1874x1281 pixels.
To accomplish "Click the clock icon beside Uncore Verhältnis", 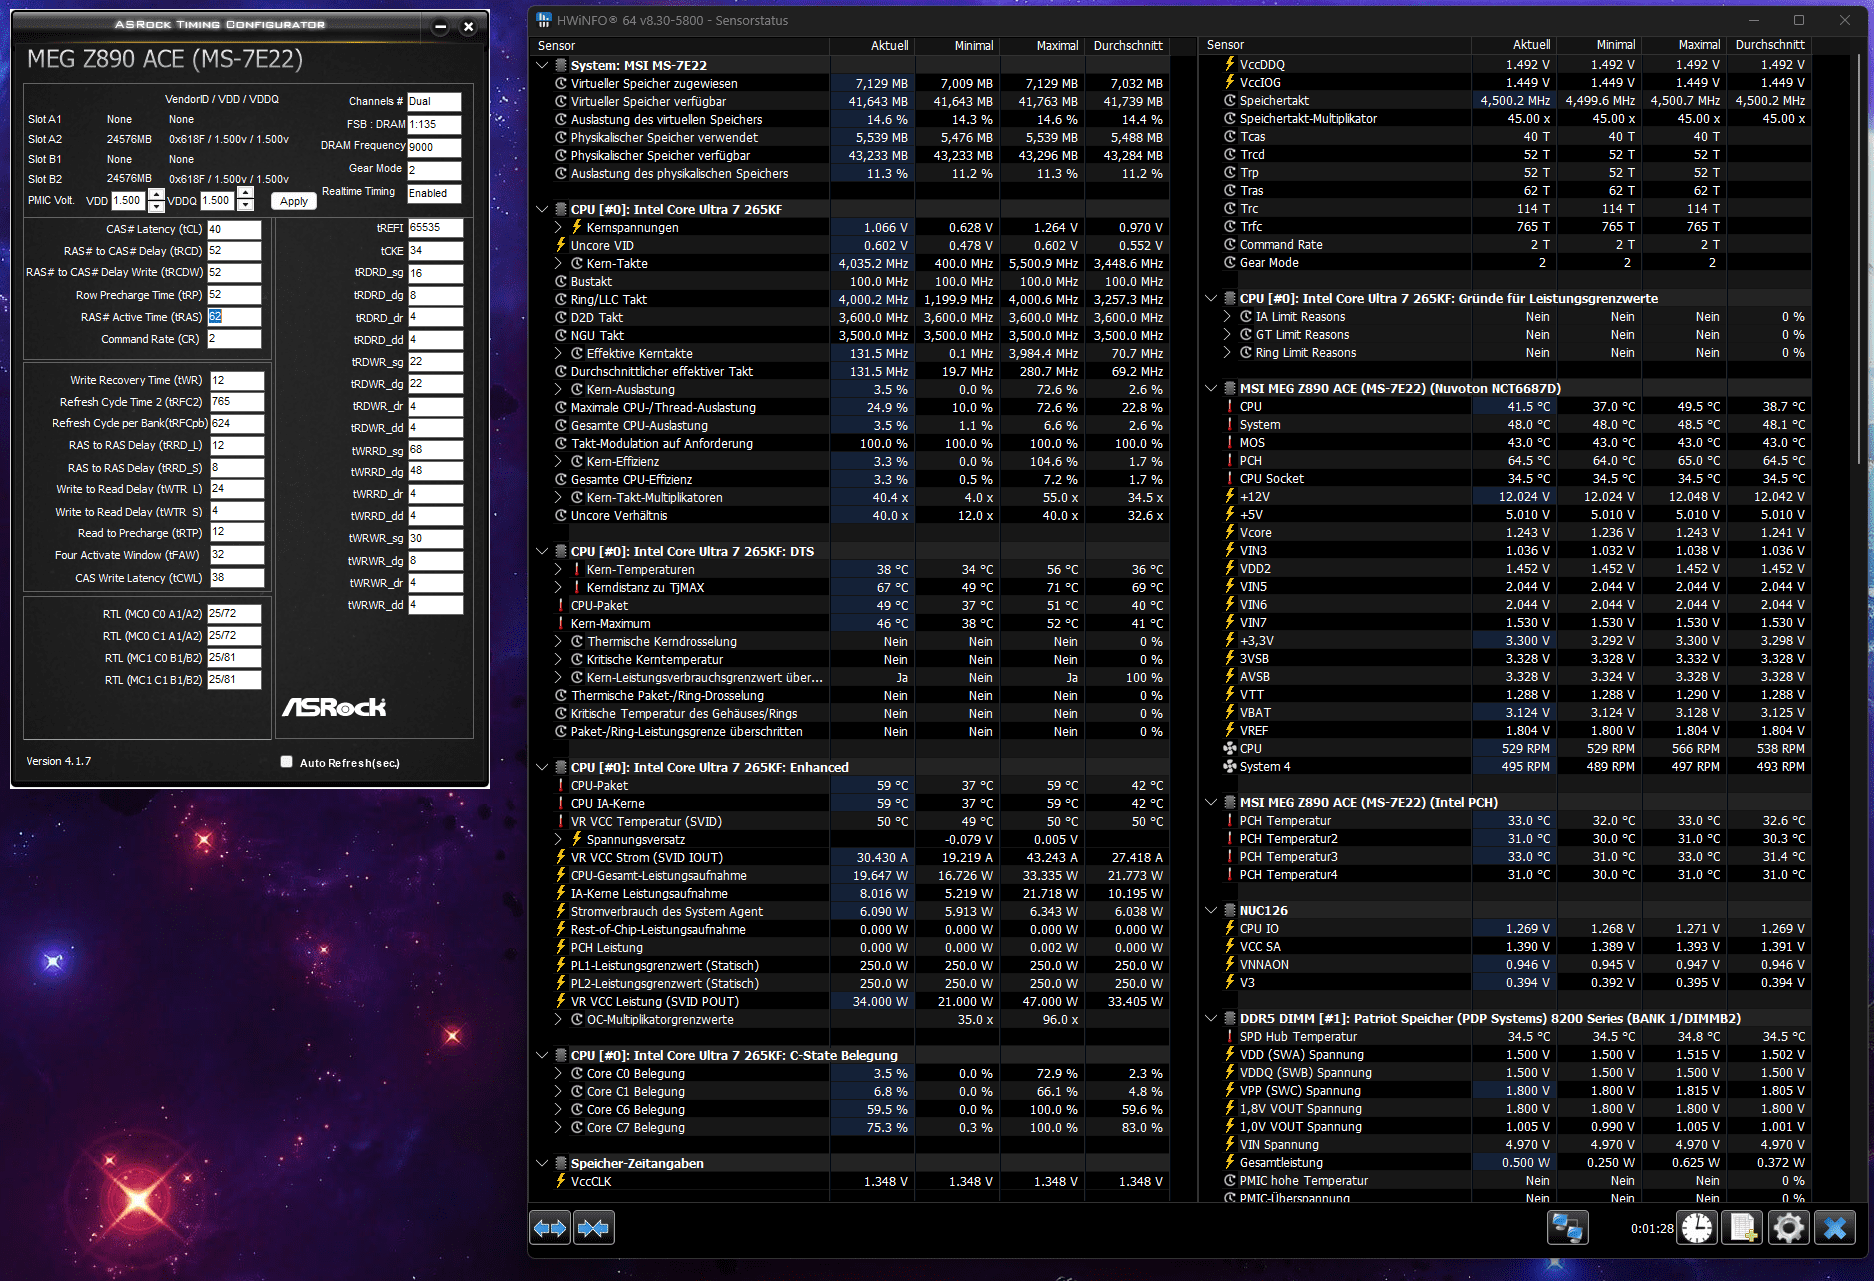I will [561, 515].
